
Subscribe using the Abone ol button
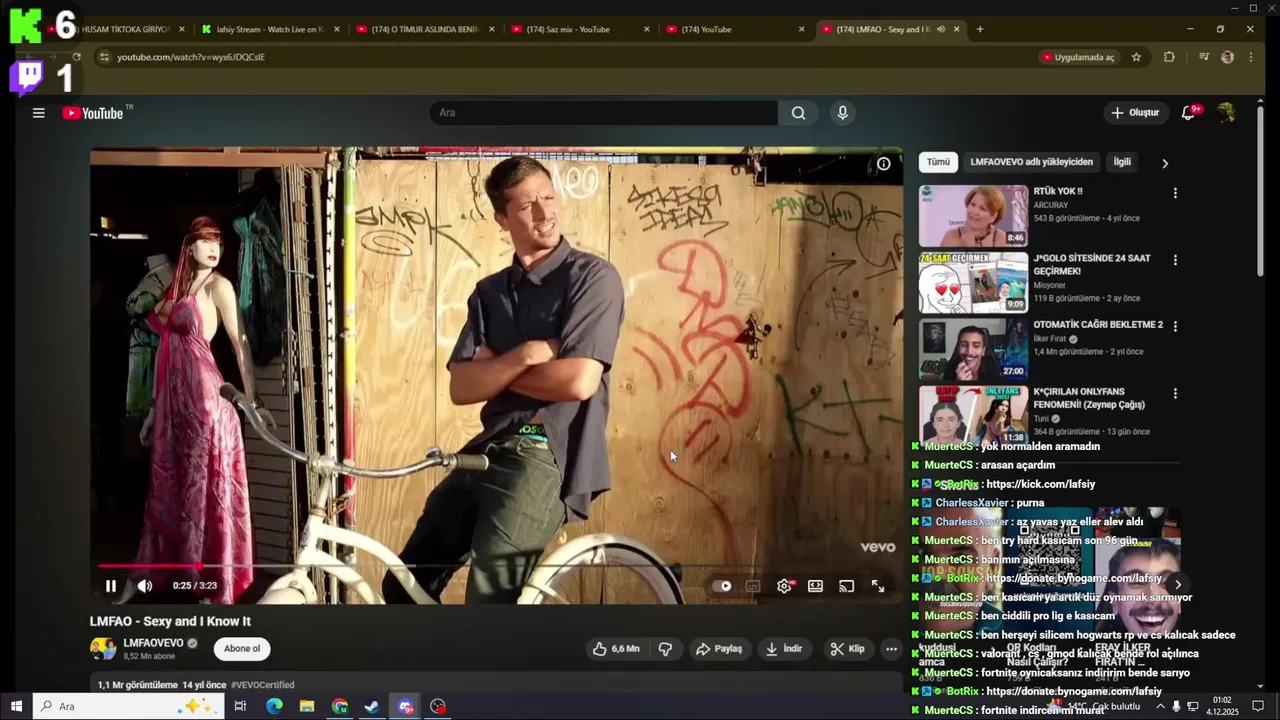(242, 649)
